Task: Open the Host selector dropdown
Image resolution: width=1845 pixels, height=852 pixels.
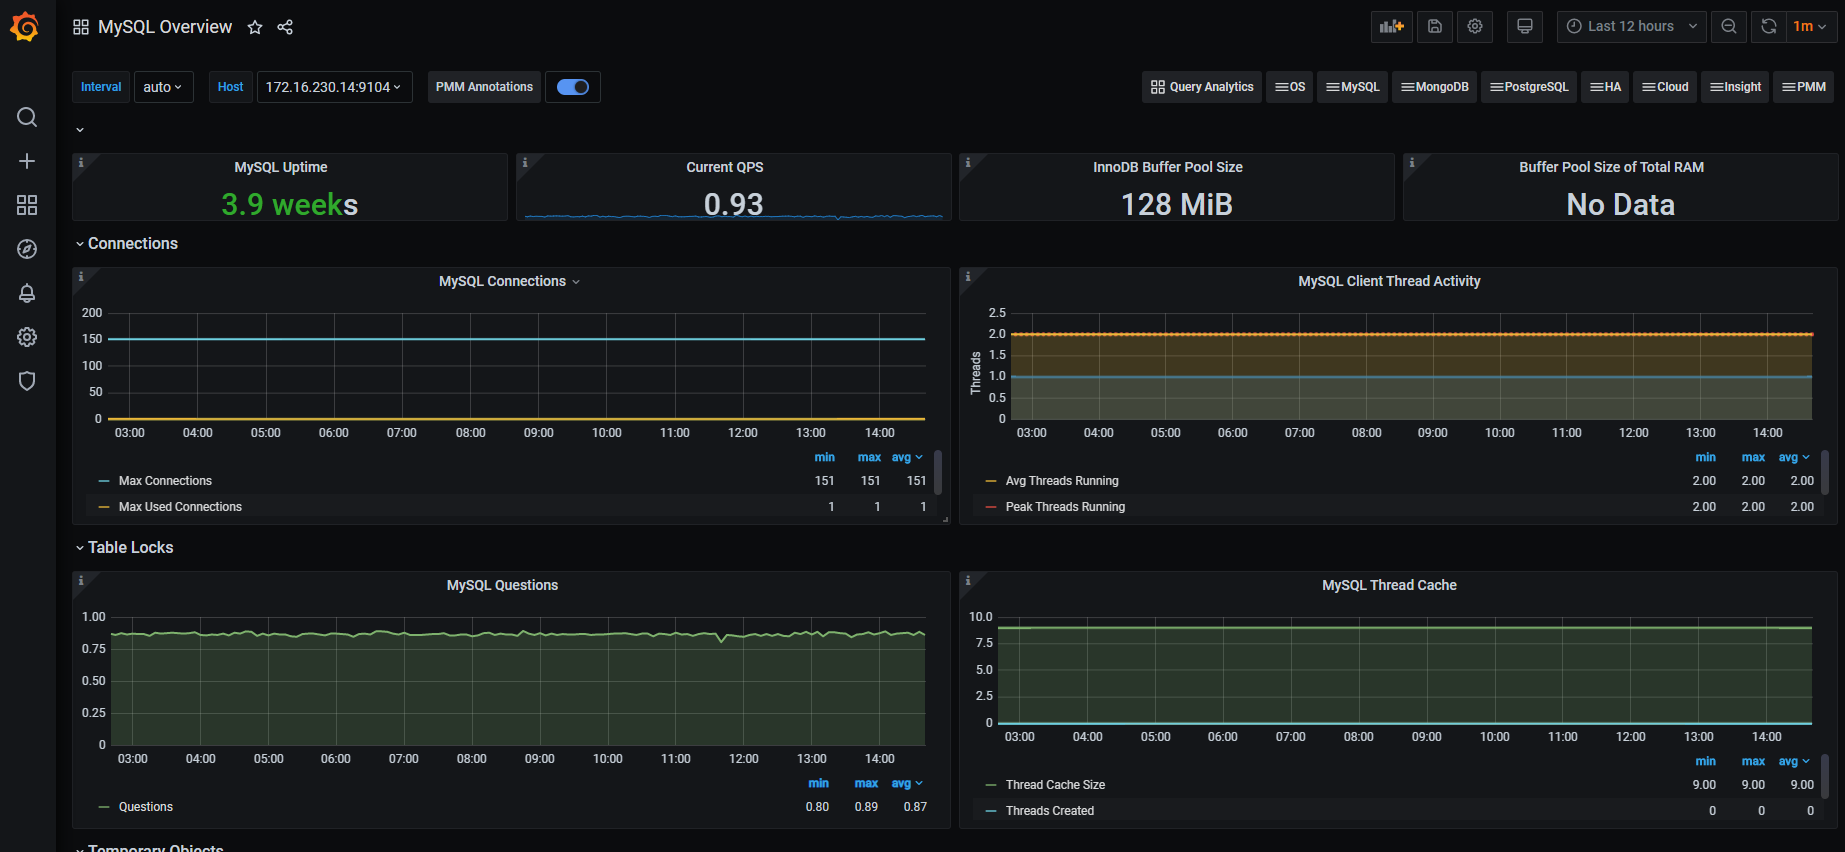Action: pyautogui.click(x=334, y=87)
